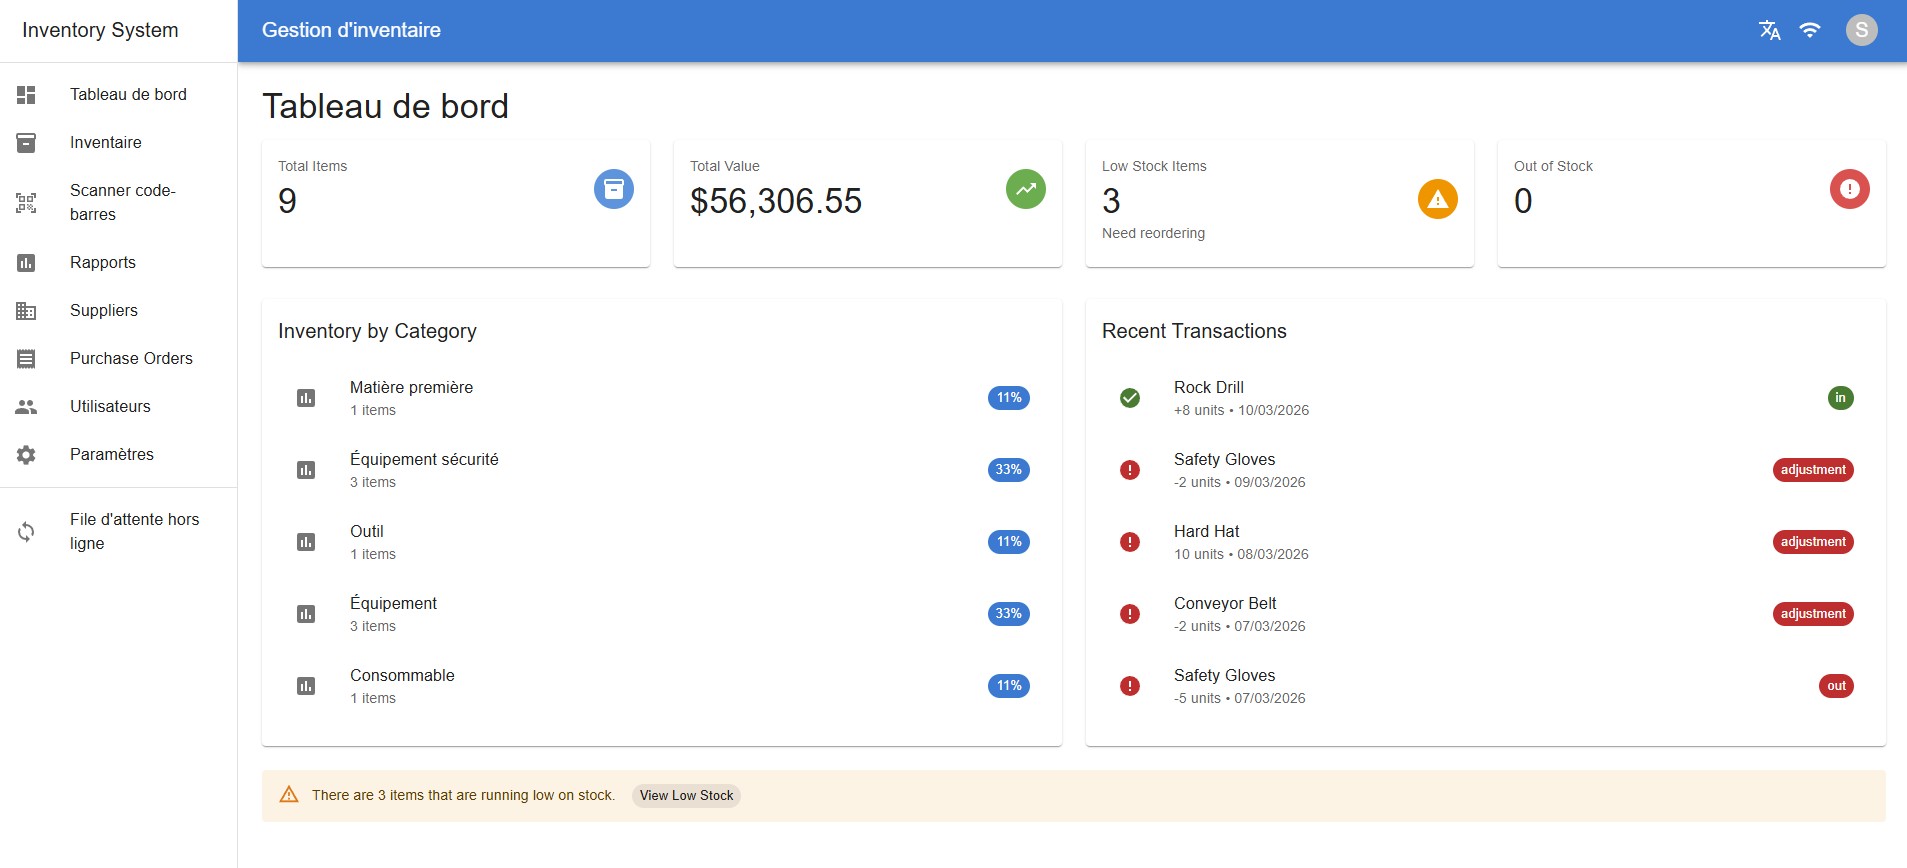Select Suppliers from the sidebar
The width and height of the screenshot is (1907, 868).
pyautogui.click(x=104, y=311)
